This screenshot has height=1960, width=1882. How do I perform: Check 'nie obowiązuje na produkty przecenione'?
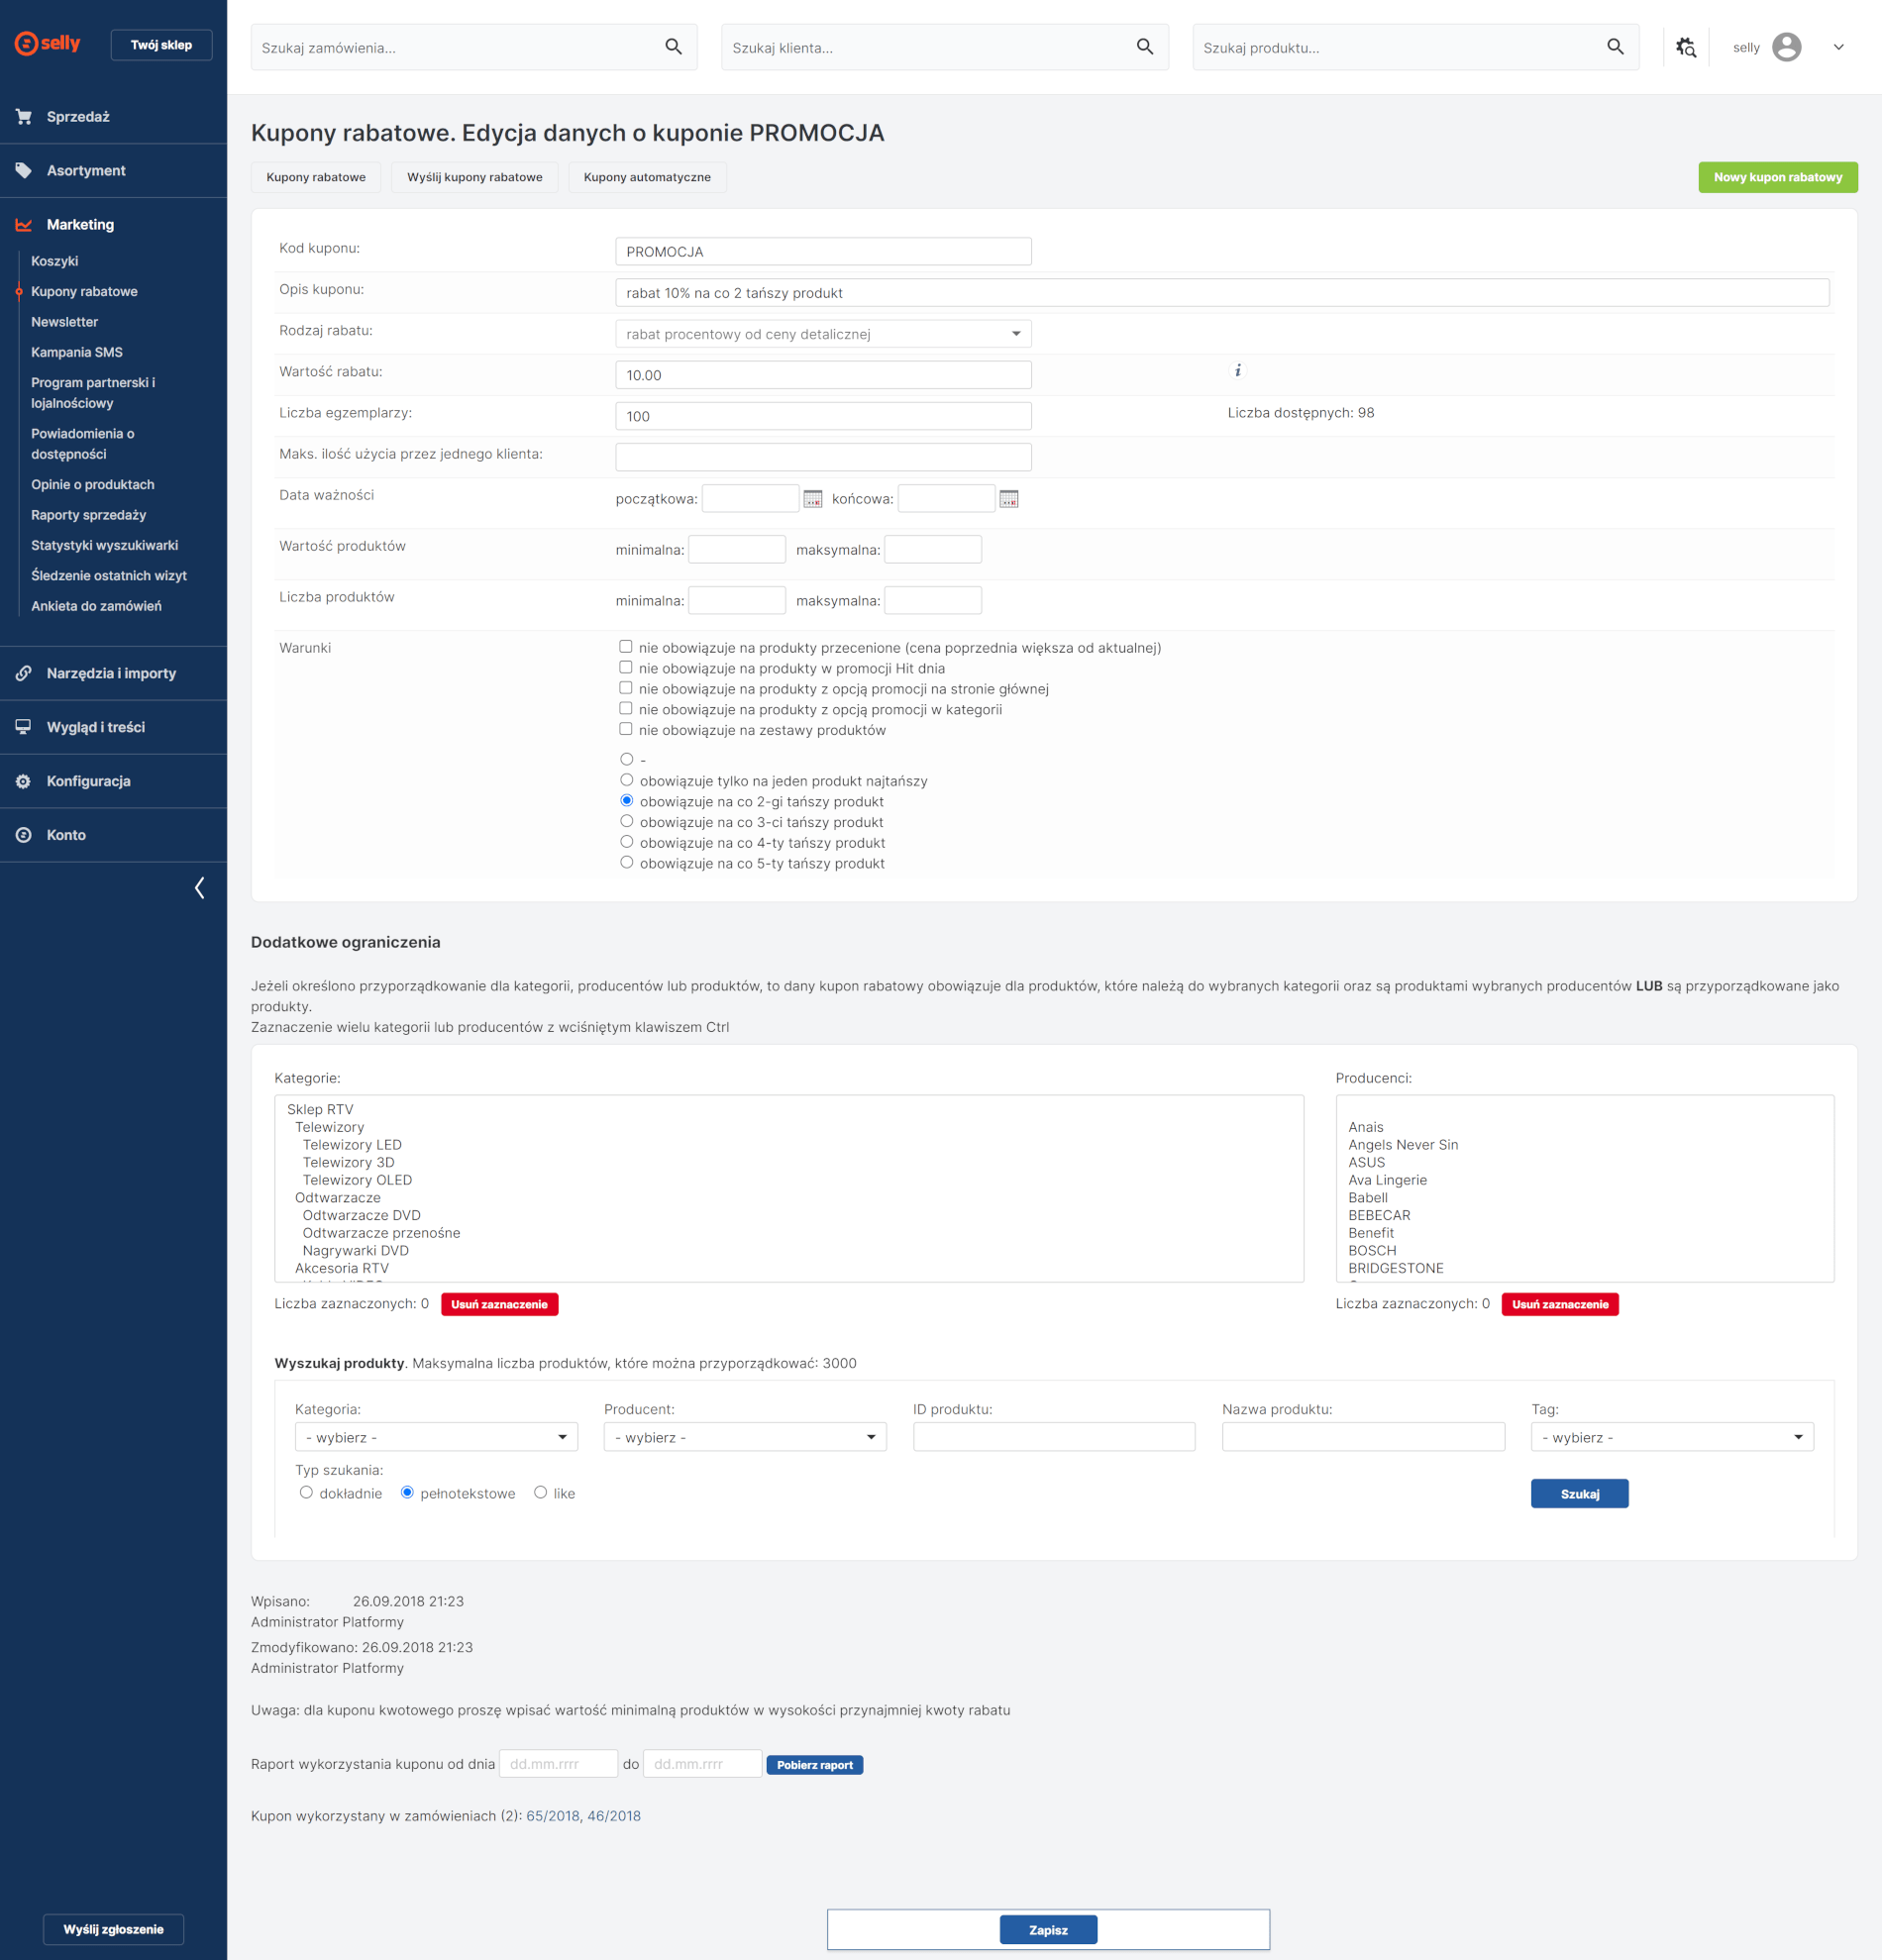[x=625, y=647]
